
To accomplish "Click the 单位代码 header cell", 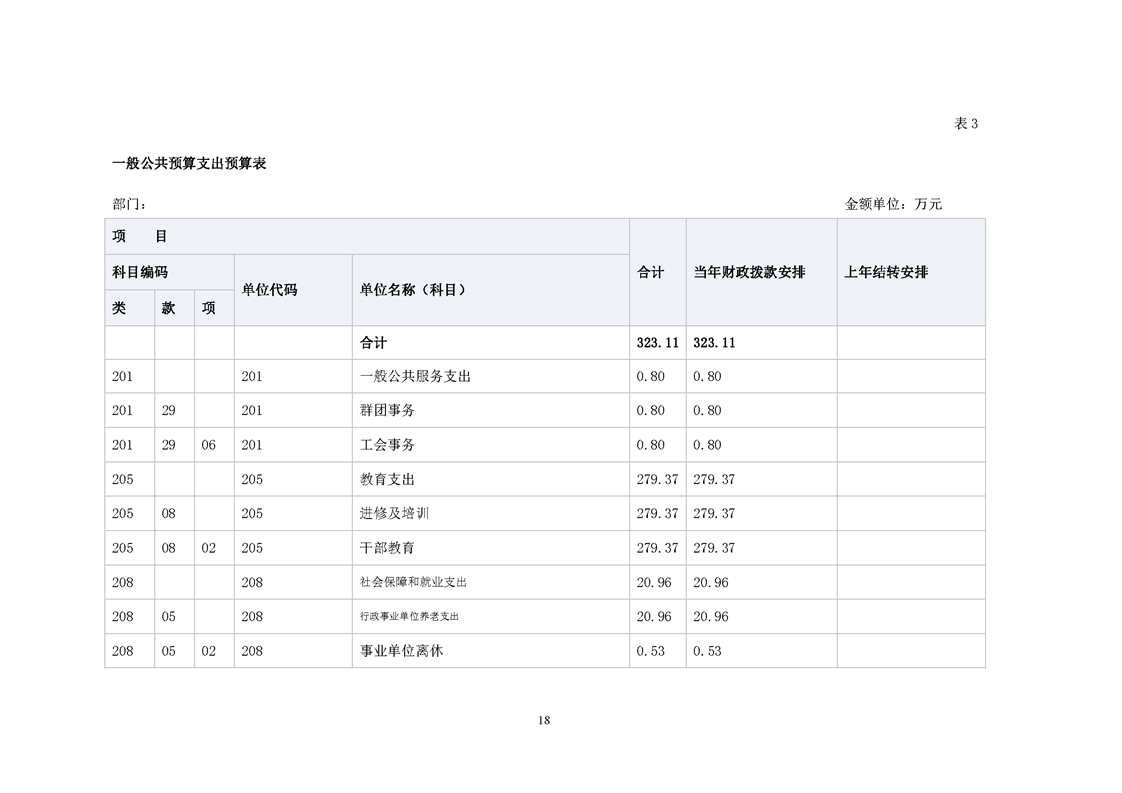I will (293, 290).
